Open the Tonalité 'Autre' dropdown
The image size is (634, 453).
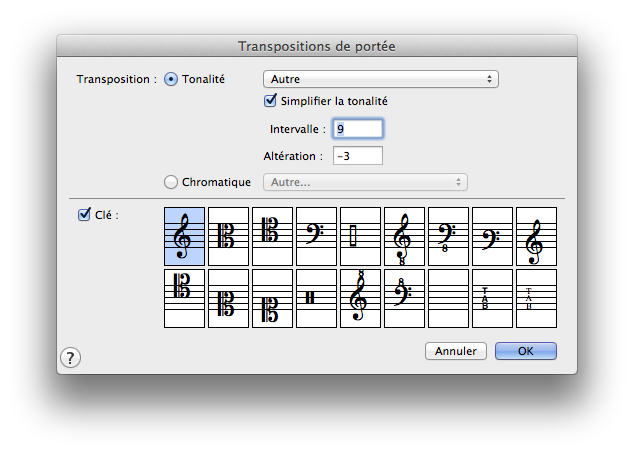(x=380, y=79)
